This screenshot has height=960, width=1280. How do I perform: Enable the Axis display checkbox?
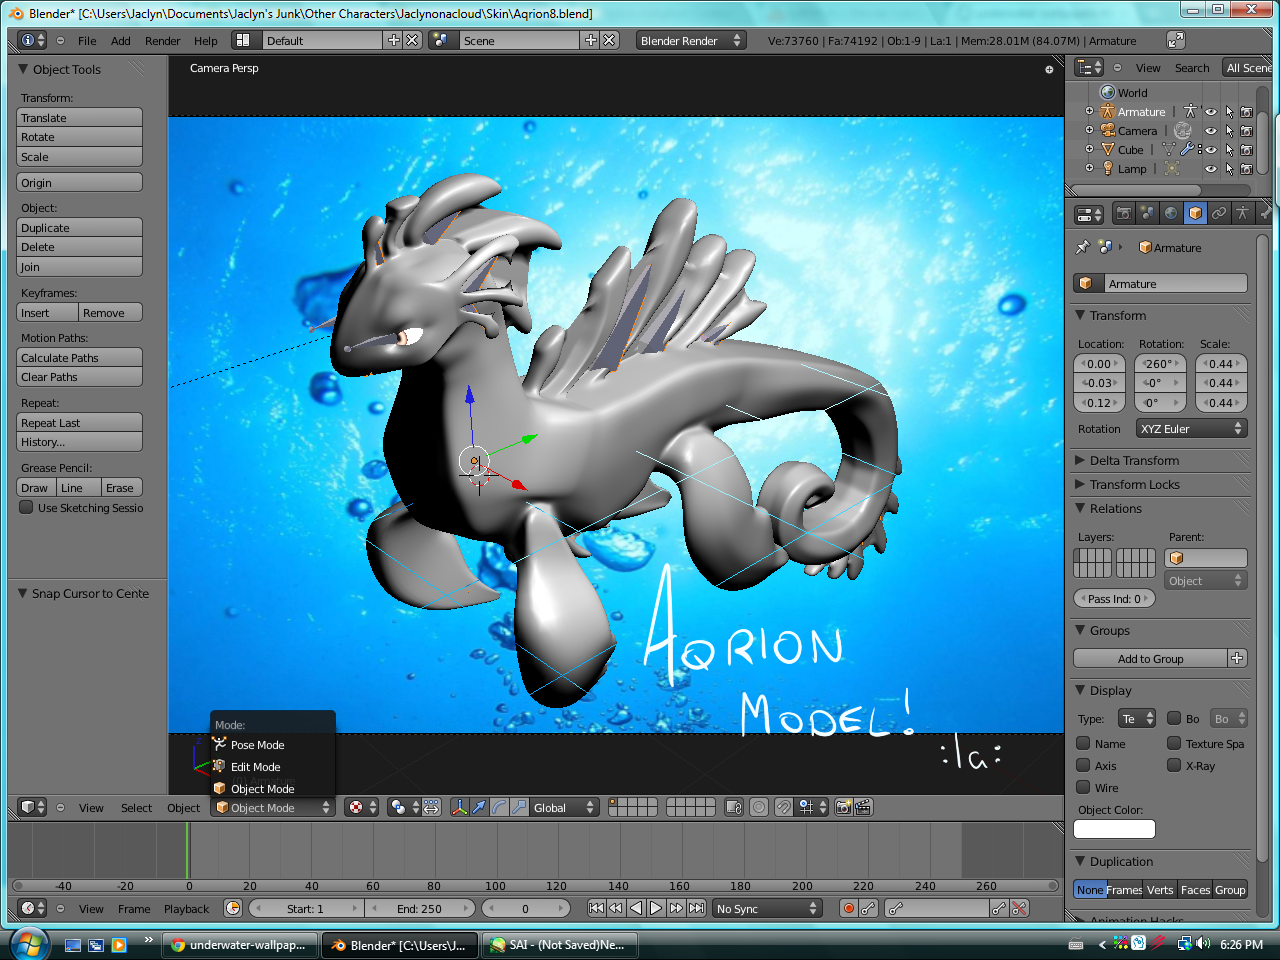point(1083,765)
